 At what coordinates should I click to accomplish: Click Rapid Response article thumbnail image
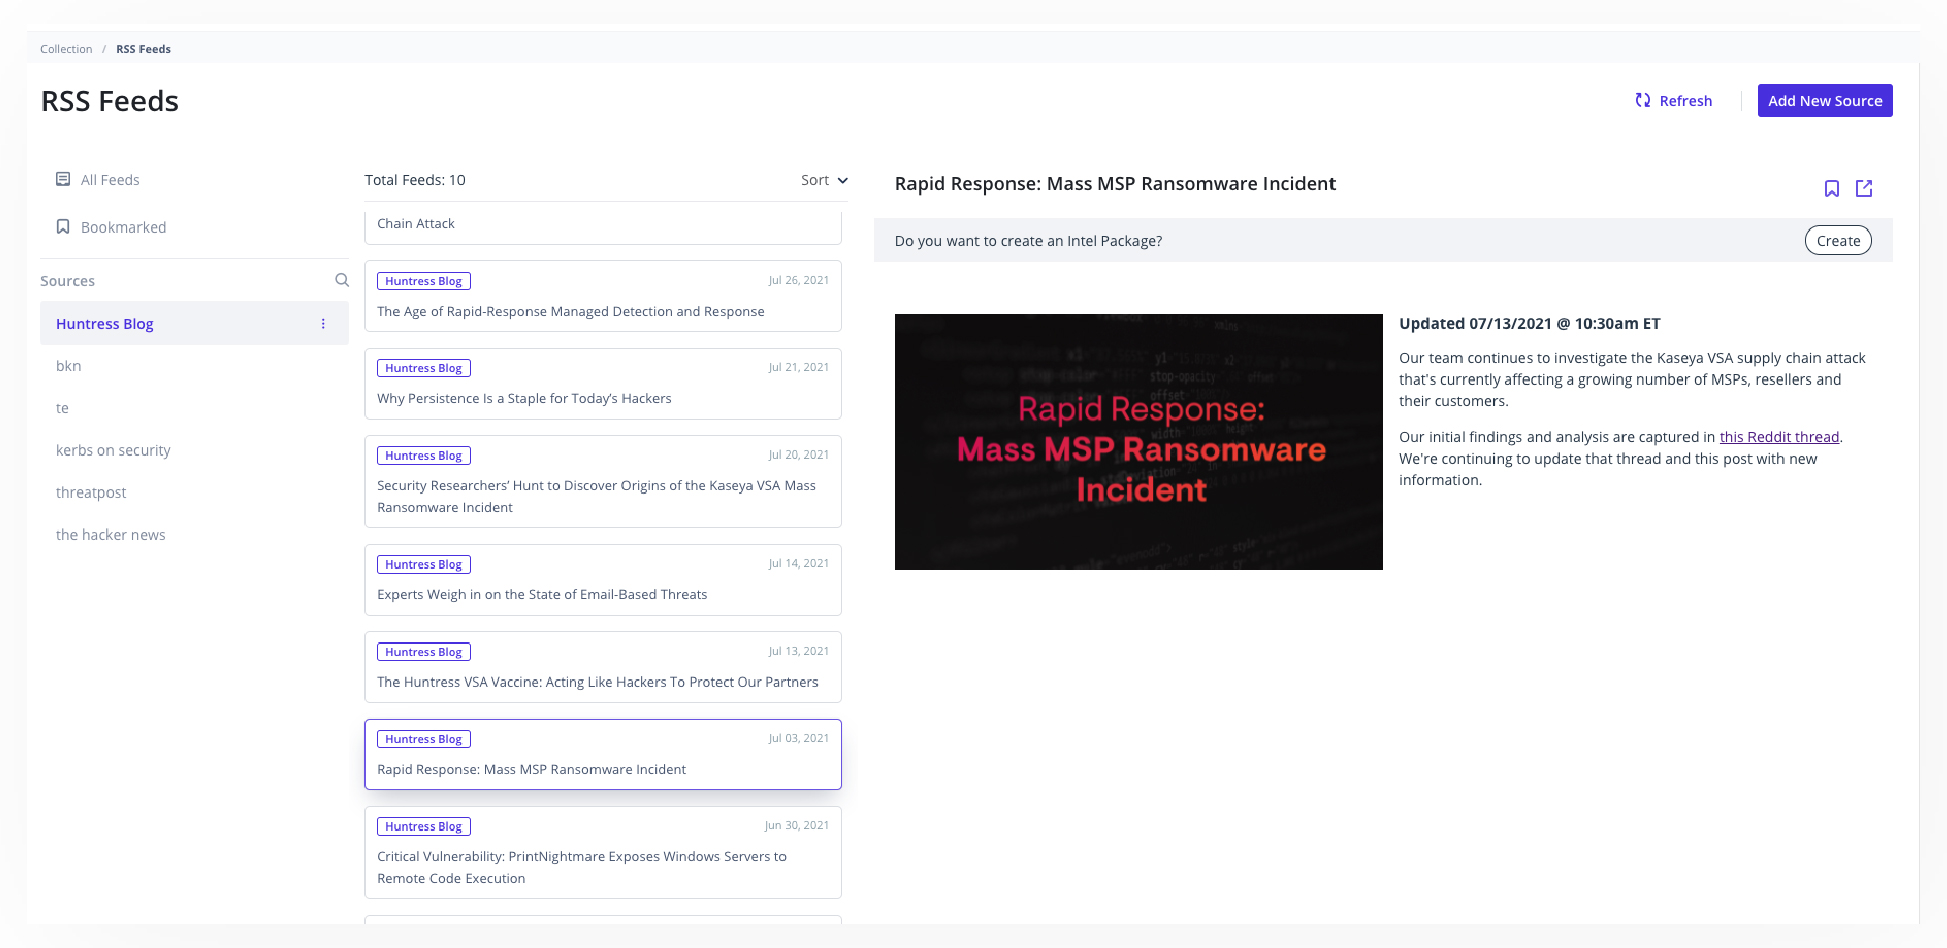(x=1138, y=442)
